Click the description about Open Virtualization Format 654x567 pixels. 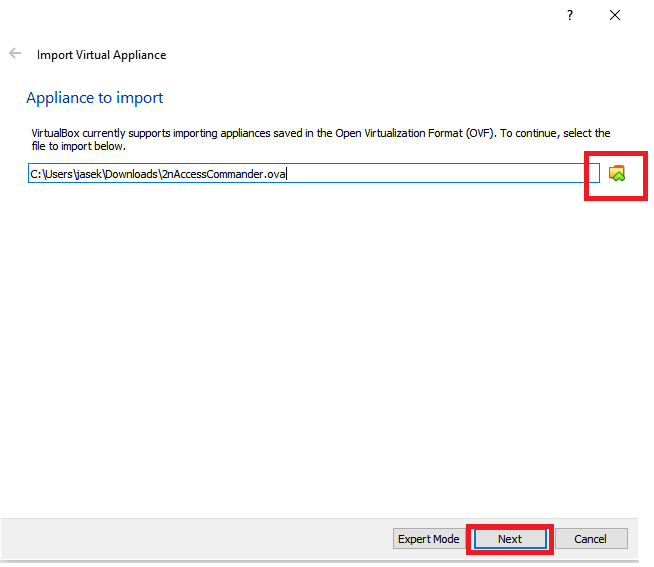click(x=321, y=139)
